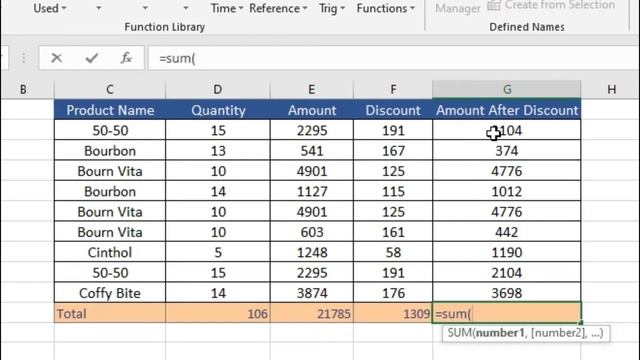The image size is (640, 360).
Task: Open the Date & Time functions dropdown
Action: (227, 8)
